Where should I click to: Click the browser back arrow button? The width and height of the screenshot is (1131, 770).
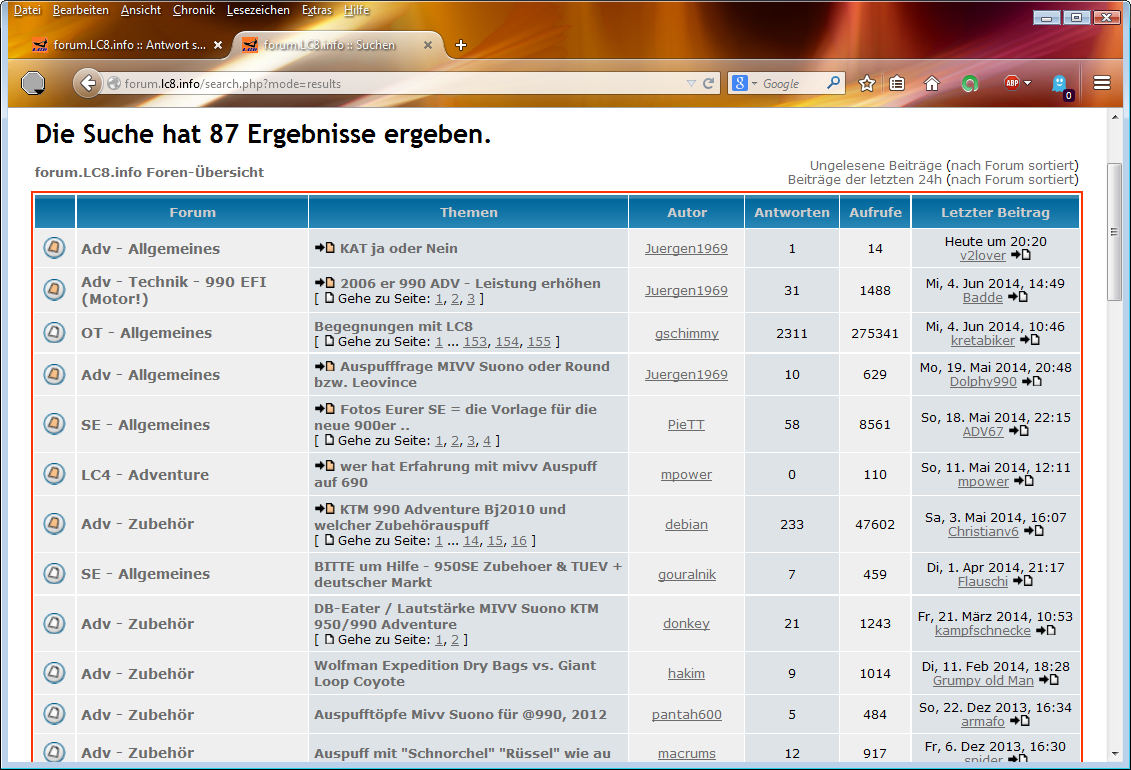point(88,84)
